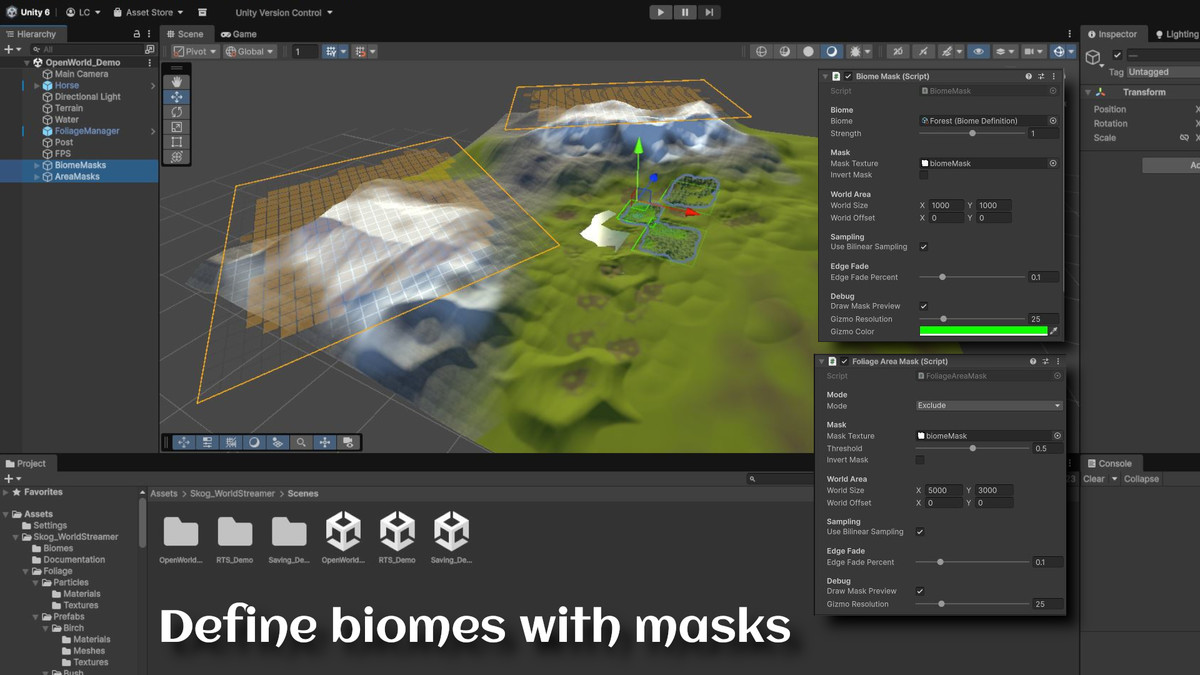This screenshot has height=675, width=1200.
Task: Select the Move tool in Scene toolbar
Action: coord(177,97)
